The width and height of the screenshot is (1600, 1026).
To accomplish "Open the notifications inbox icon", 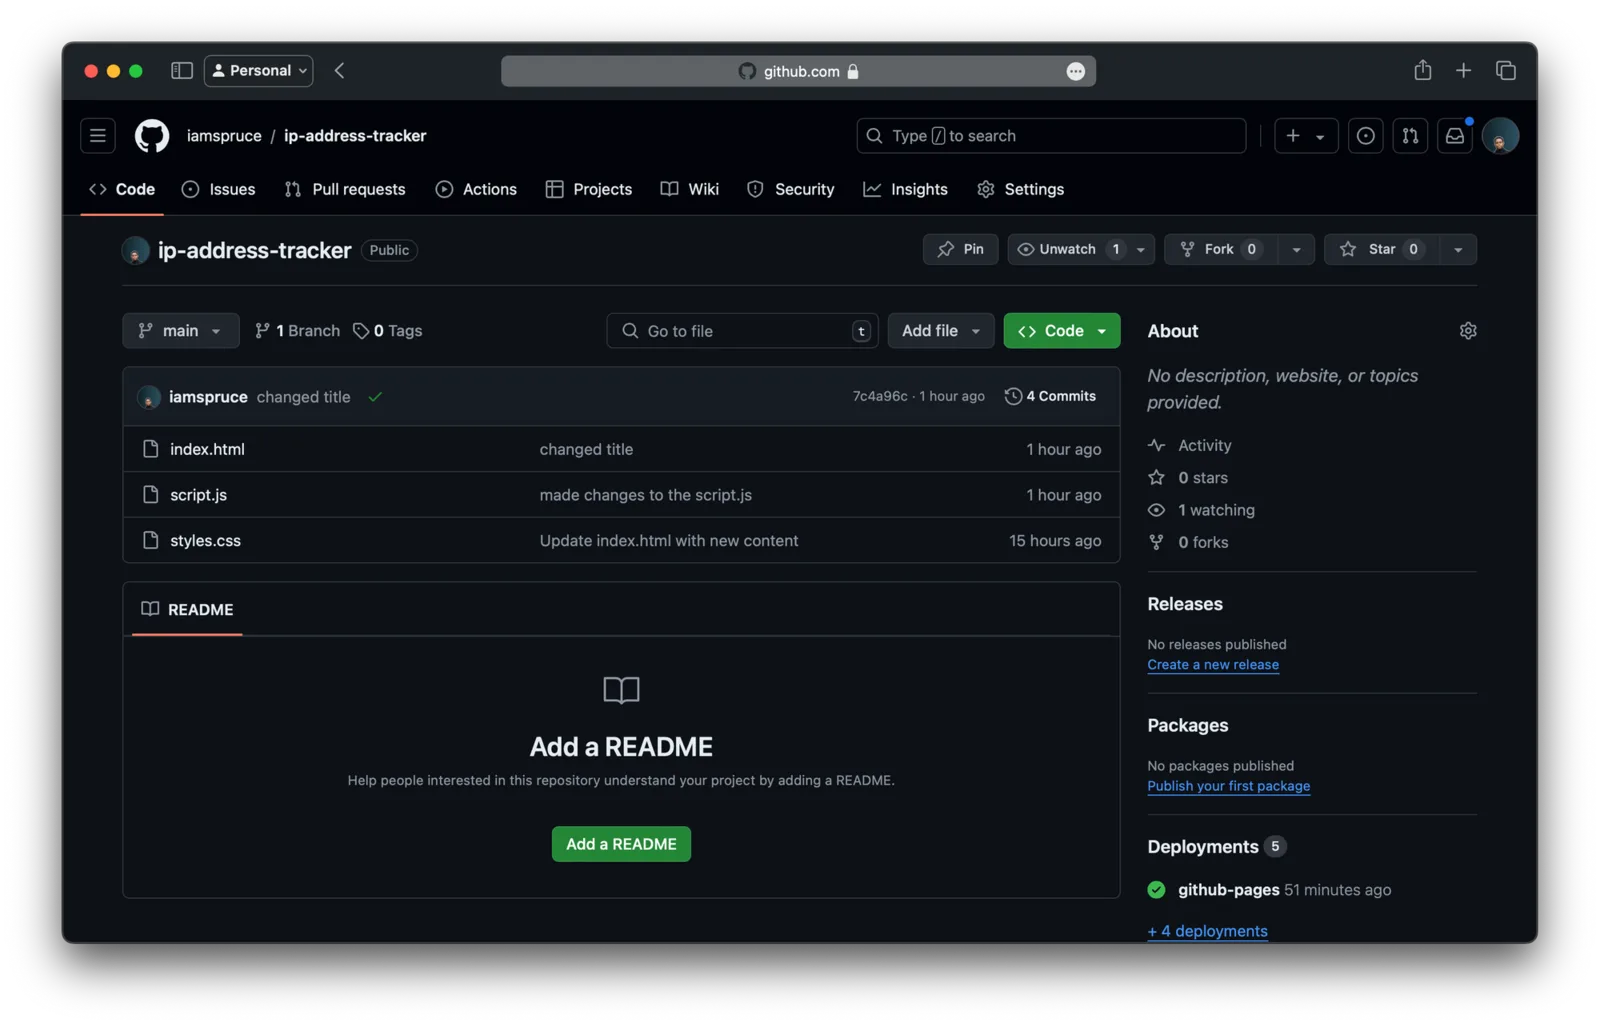I will 1455,136.
